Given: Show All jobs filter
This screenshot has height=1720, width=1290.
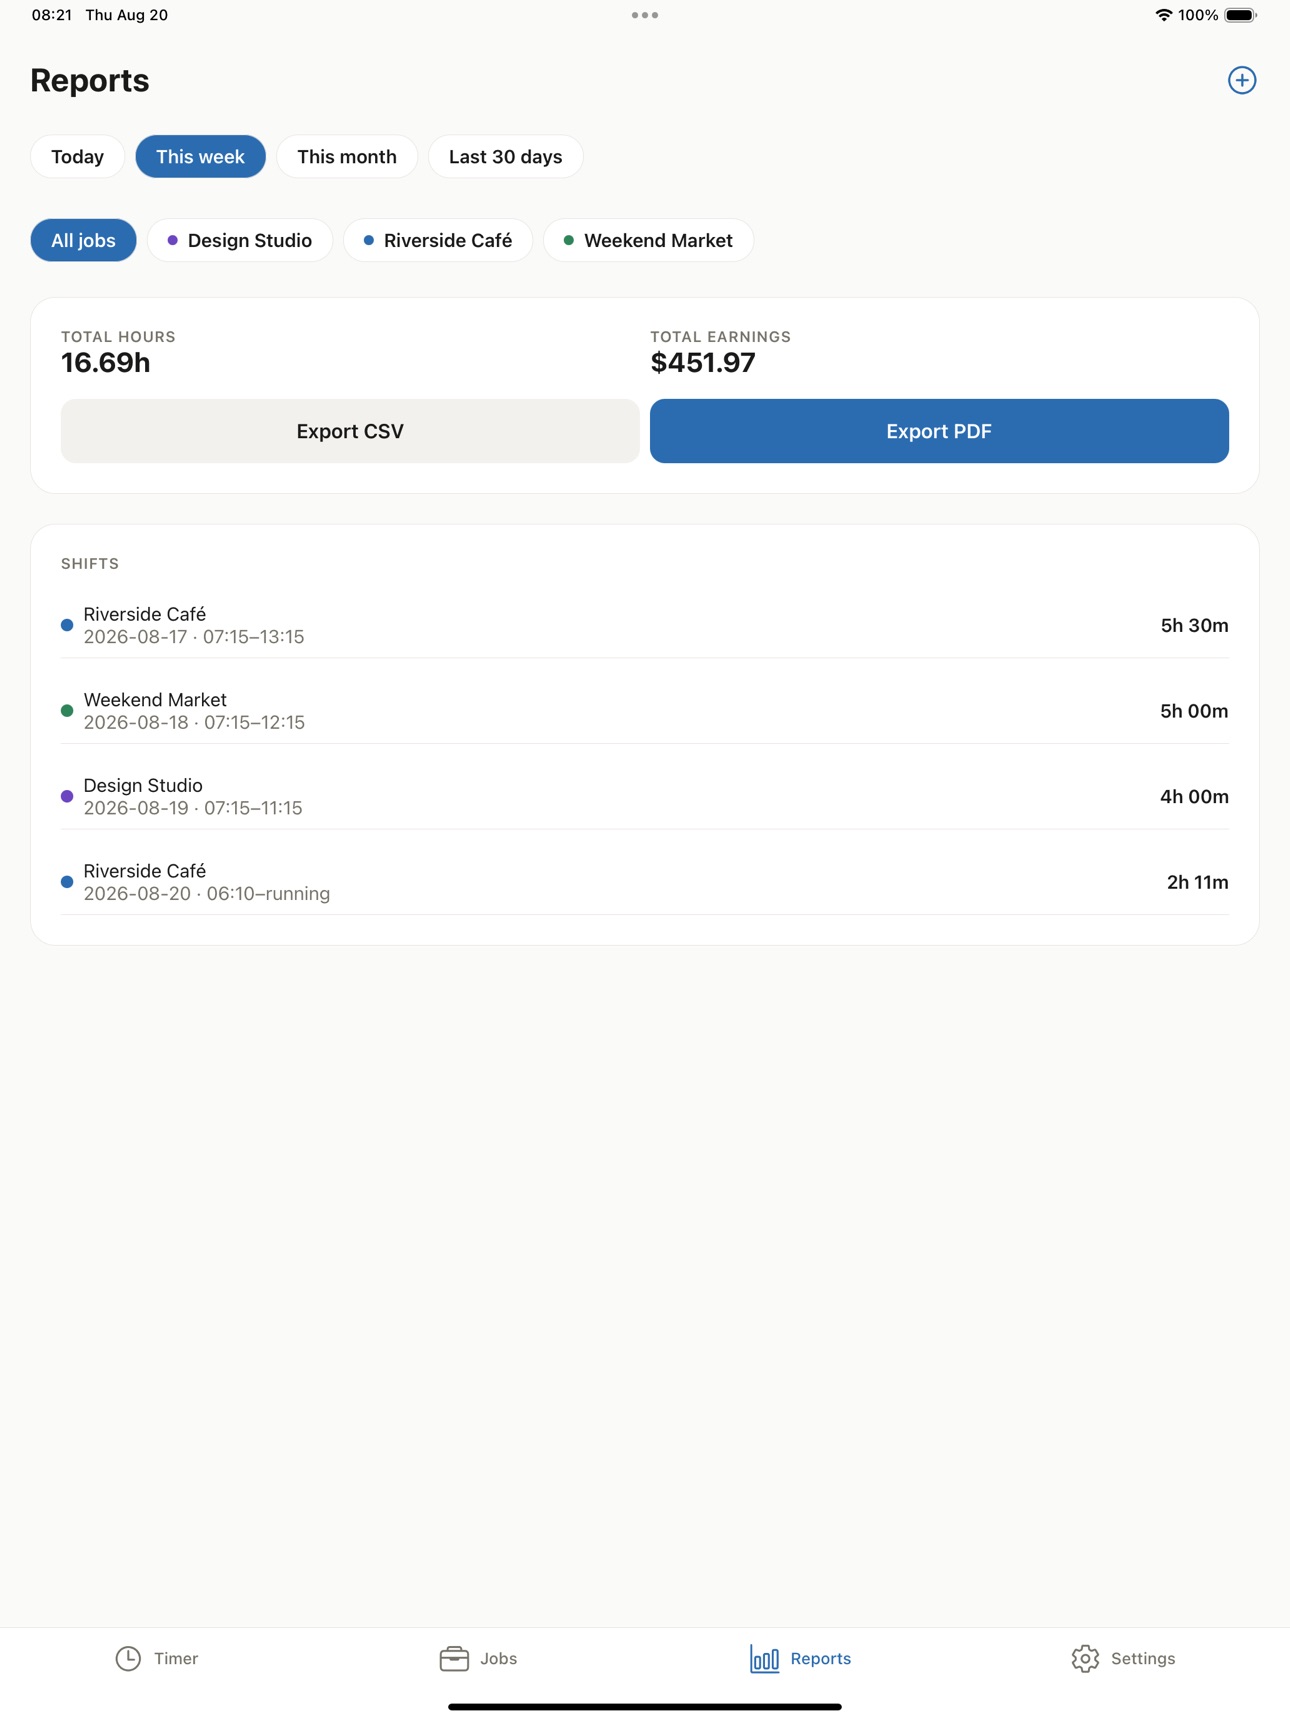Looking at the screenshot, I should pyautogui.click(x=83, y=240).
